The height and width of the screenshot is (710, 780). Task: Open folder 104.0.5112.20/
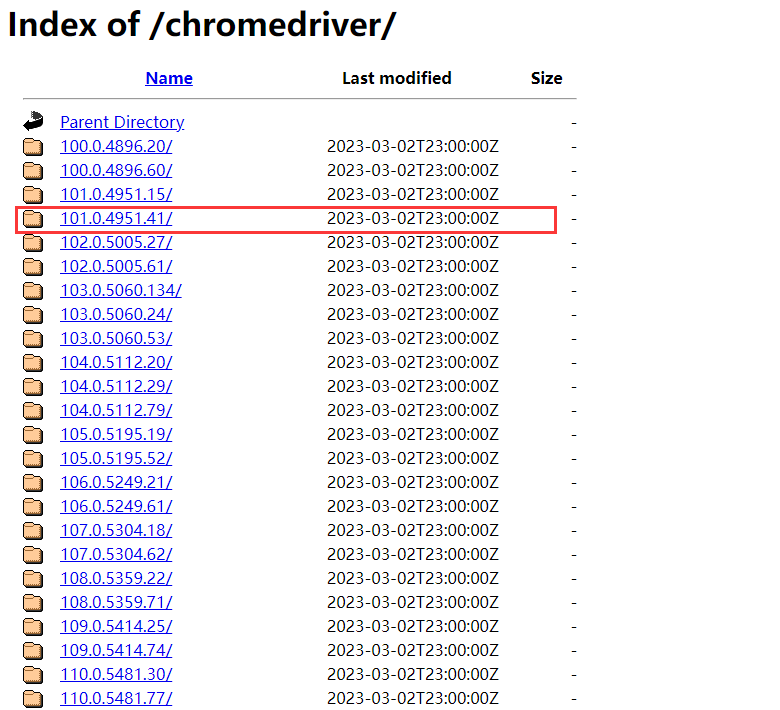[116, 362]
